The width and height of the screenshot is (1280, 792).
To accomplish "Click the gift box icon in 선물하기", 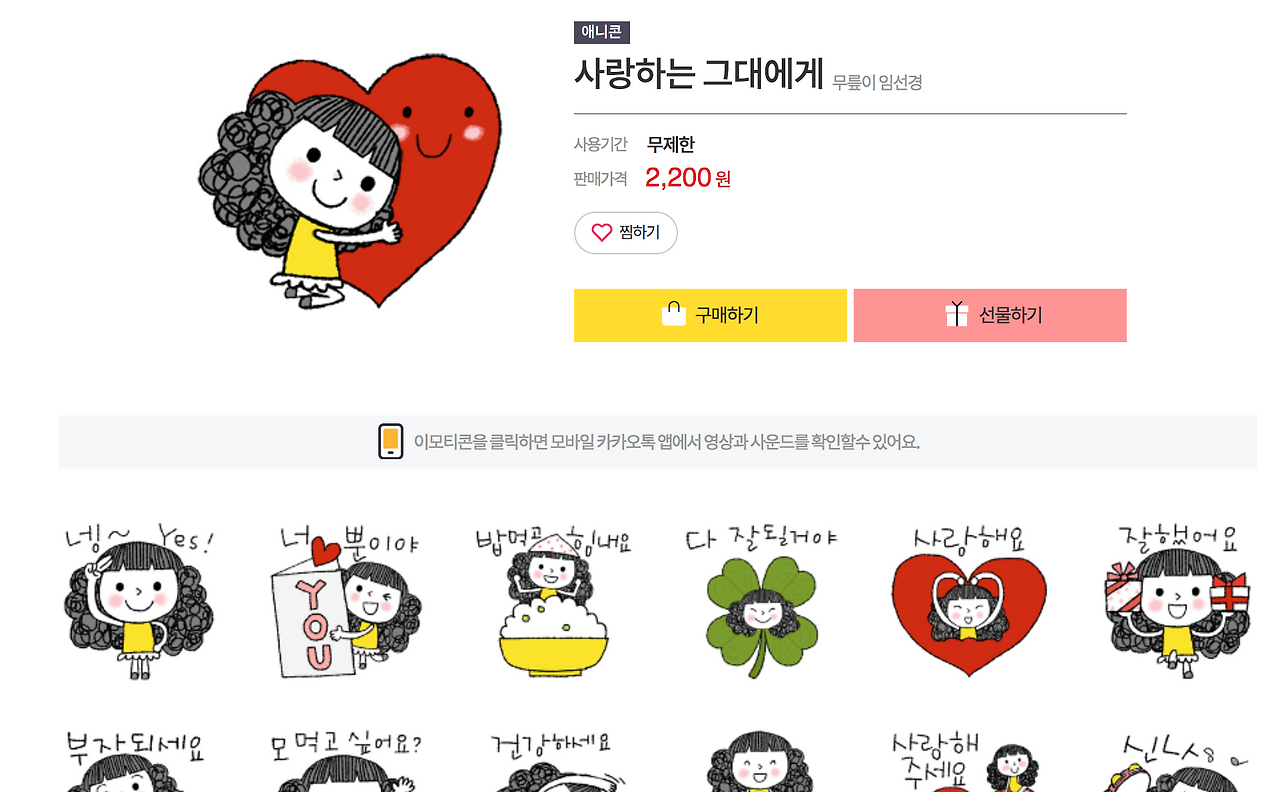I will click(957, 314).
